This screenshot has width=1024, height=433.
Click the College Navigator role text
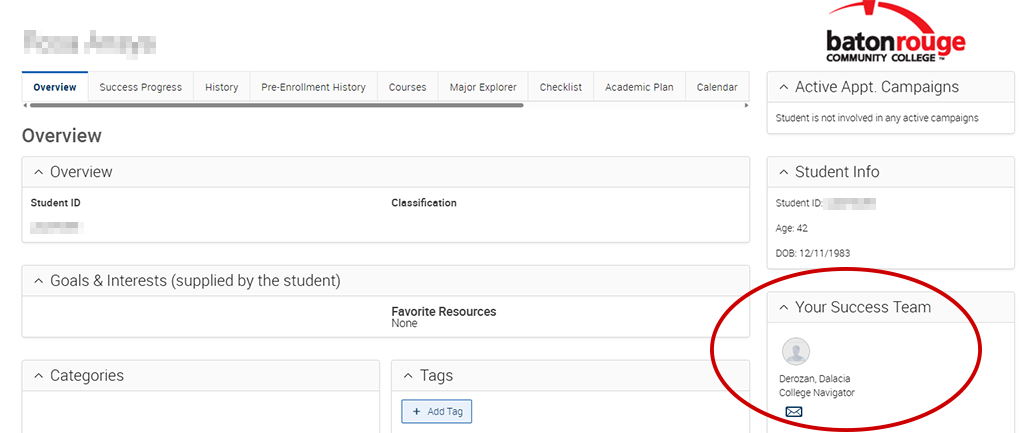(x=816, y=393)
